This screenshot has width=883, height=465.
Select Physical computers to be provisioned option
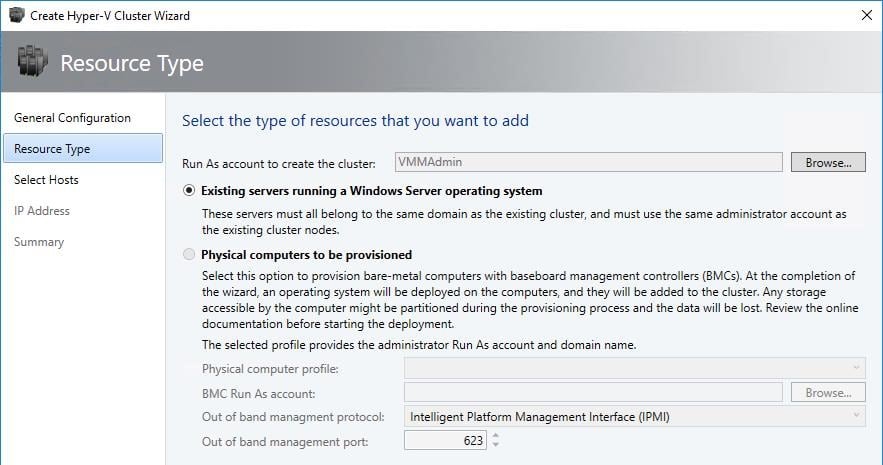coord(189,254)
